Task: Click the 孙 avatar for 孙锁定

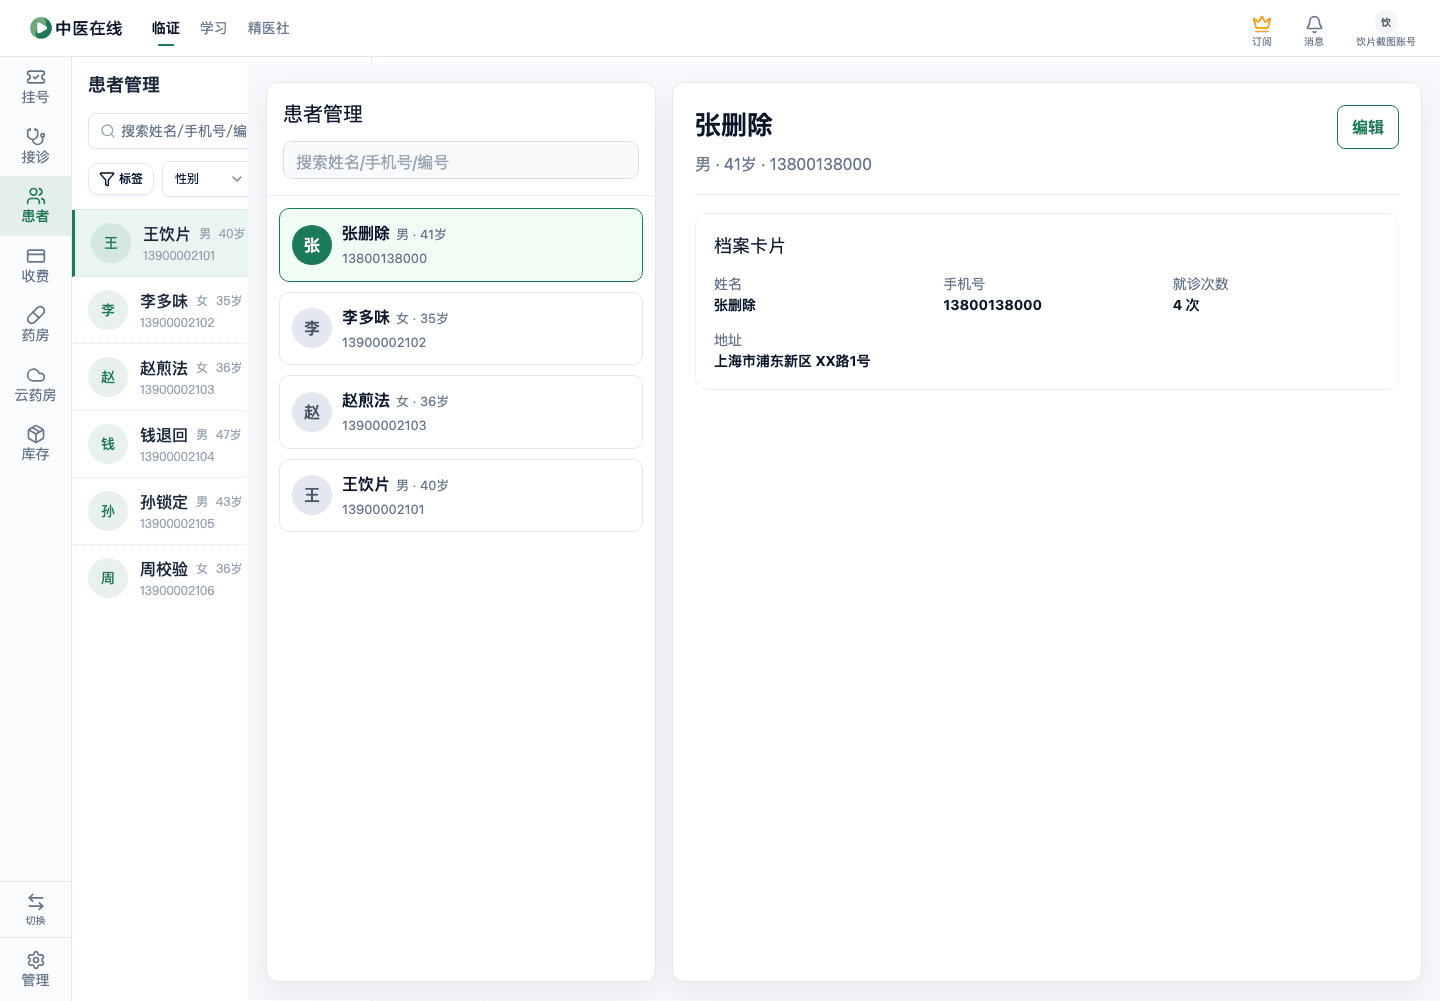Action: pos(108,511)
